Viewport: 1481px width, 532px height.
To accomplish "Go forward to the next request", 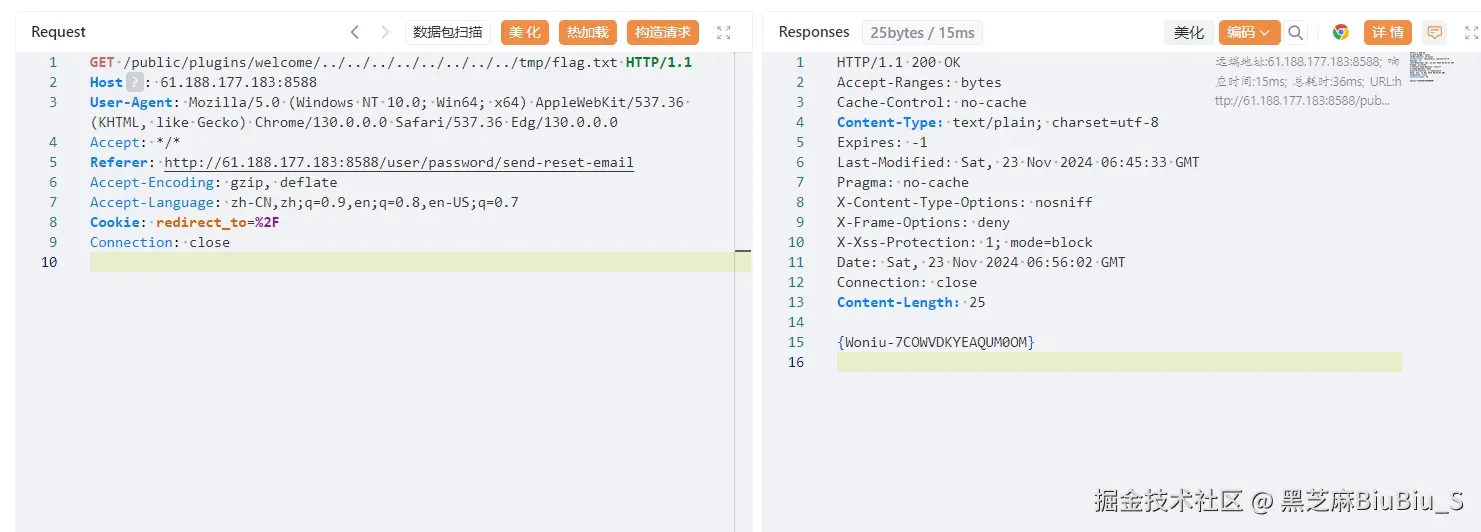I will 385,33.
